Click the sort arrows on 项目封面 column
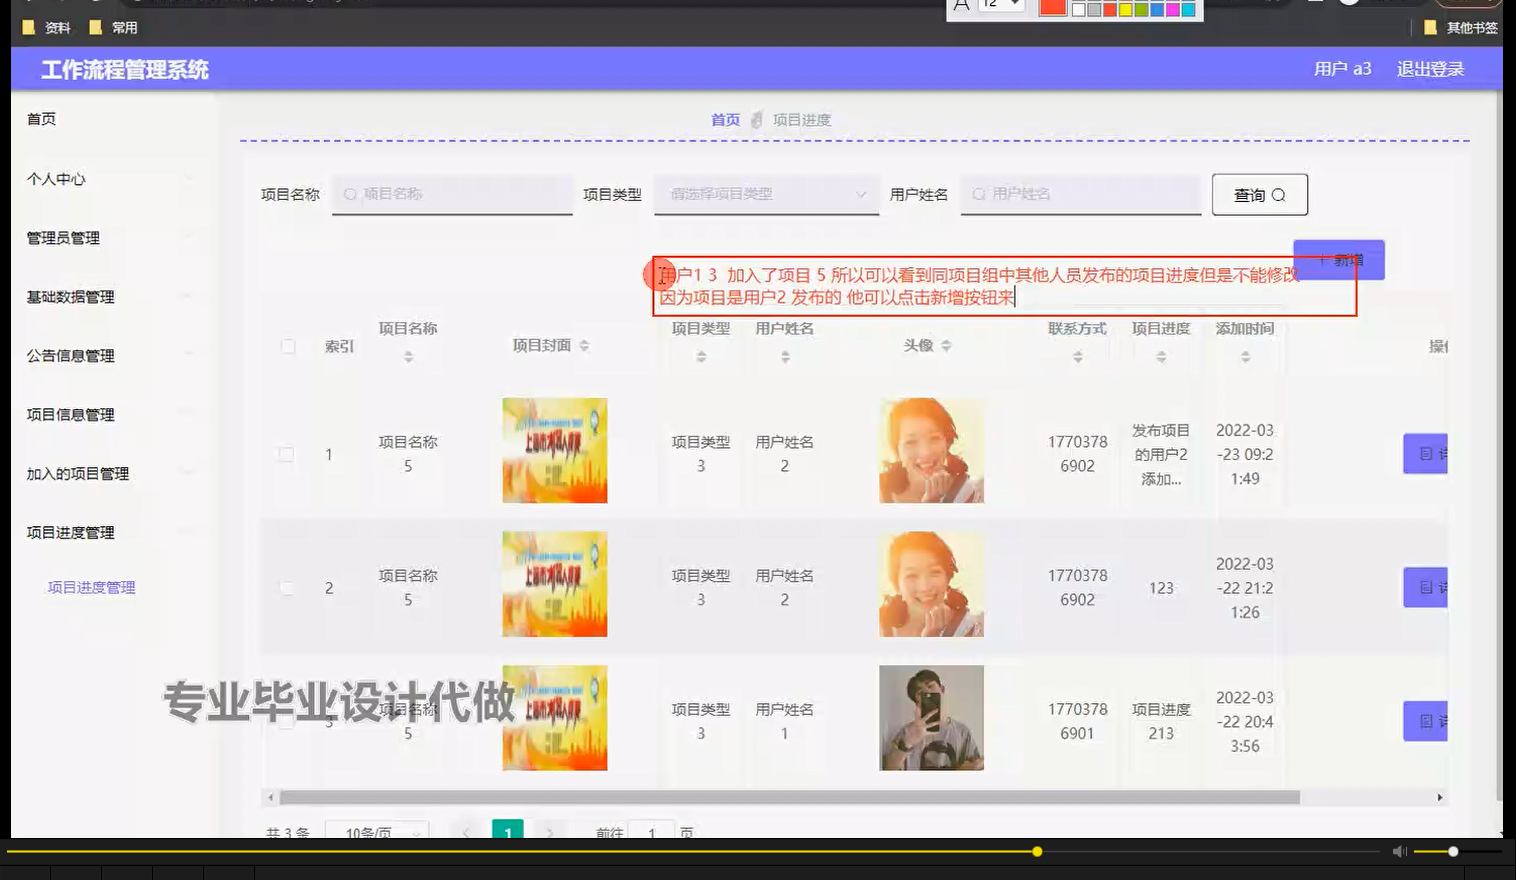The image size is (1516, 880). [x=582, y=345]
